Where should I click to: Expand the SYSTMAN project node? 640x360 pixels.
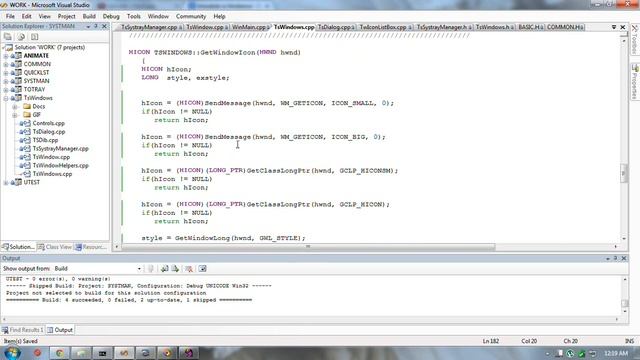6,81
